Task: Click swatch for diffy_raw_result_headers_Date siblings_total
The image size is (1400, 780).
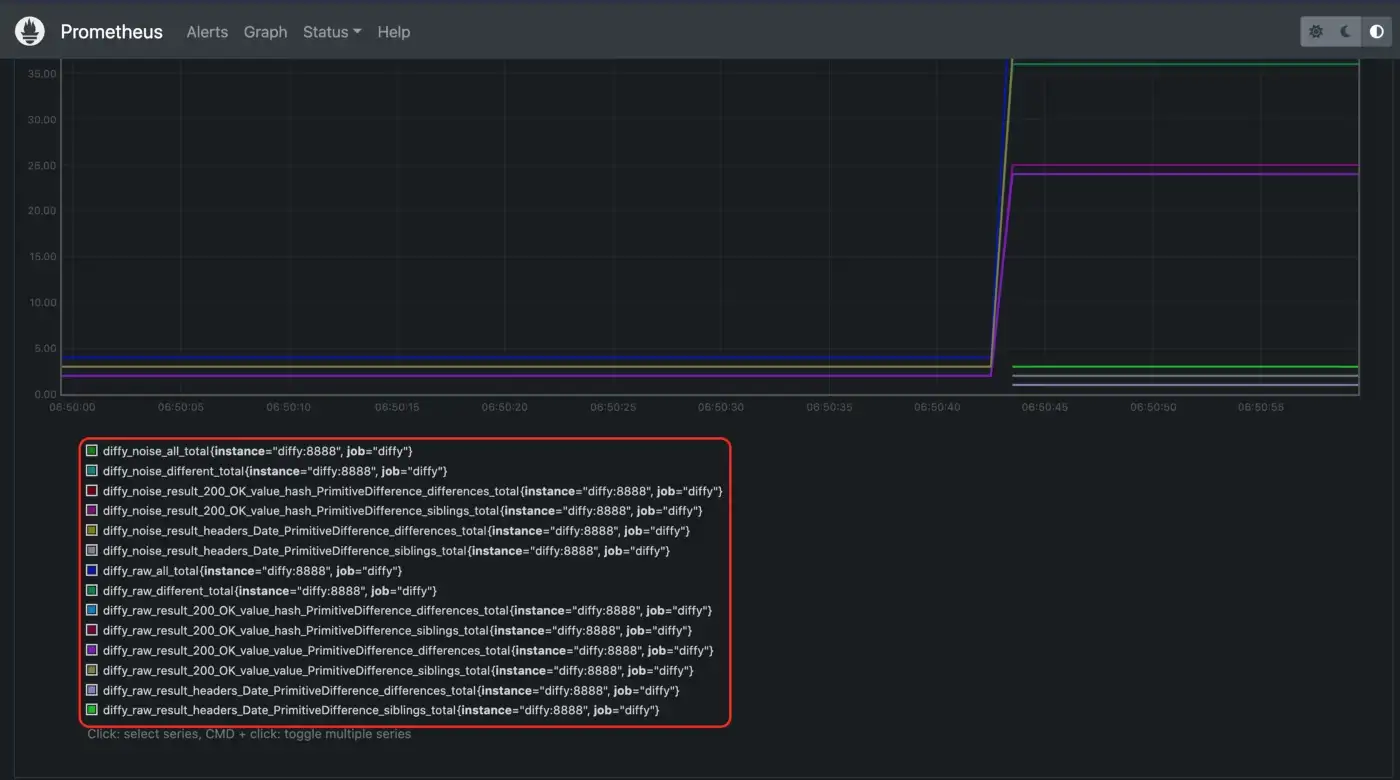Action: pyautogui.click(x=92, y=710)
